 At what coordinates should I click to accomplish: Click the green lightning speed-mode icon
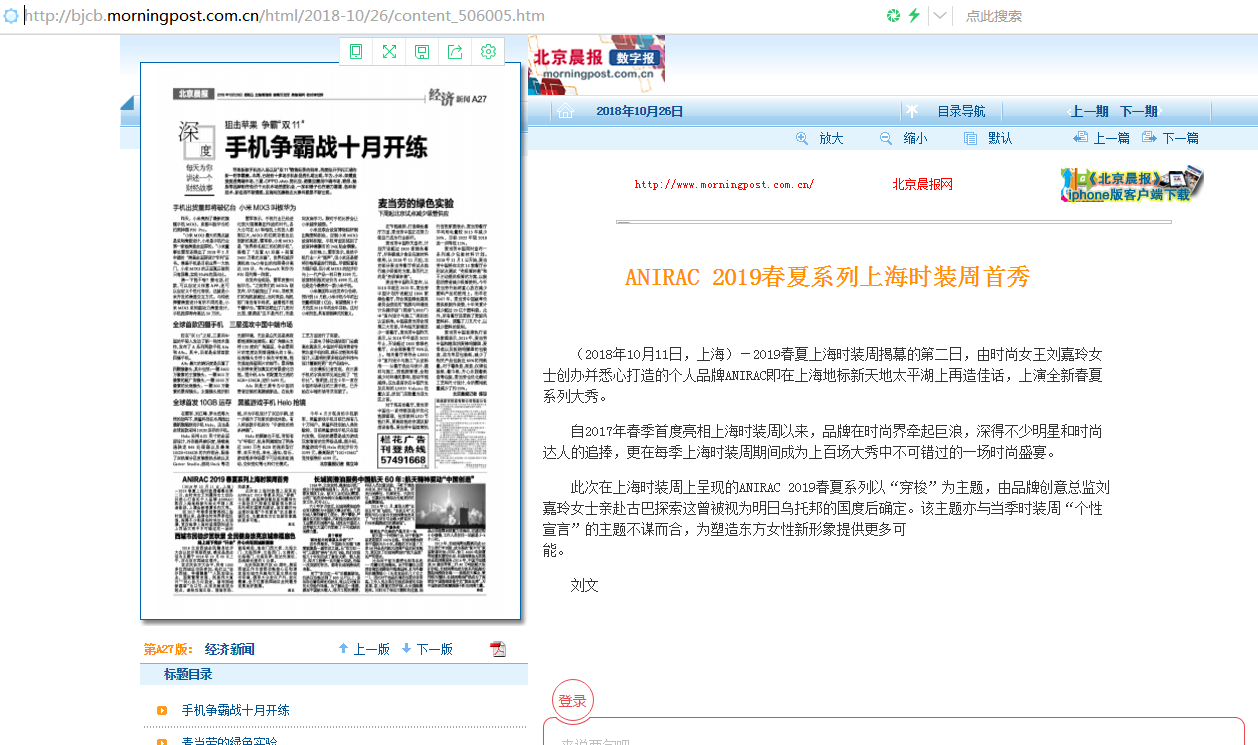914,15
